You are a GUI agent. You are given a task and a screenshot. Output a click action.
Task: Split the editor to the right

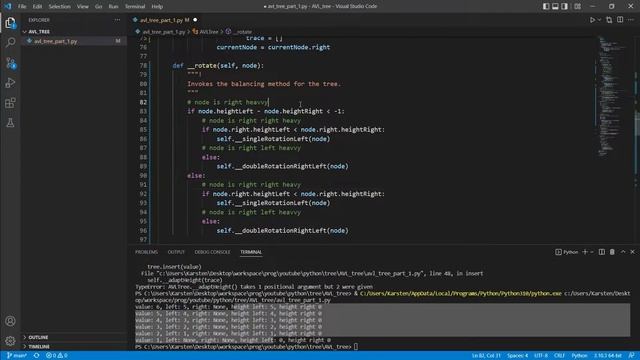click(x=620, y=20)
